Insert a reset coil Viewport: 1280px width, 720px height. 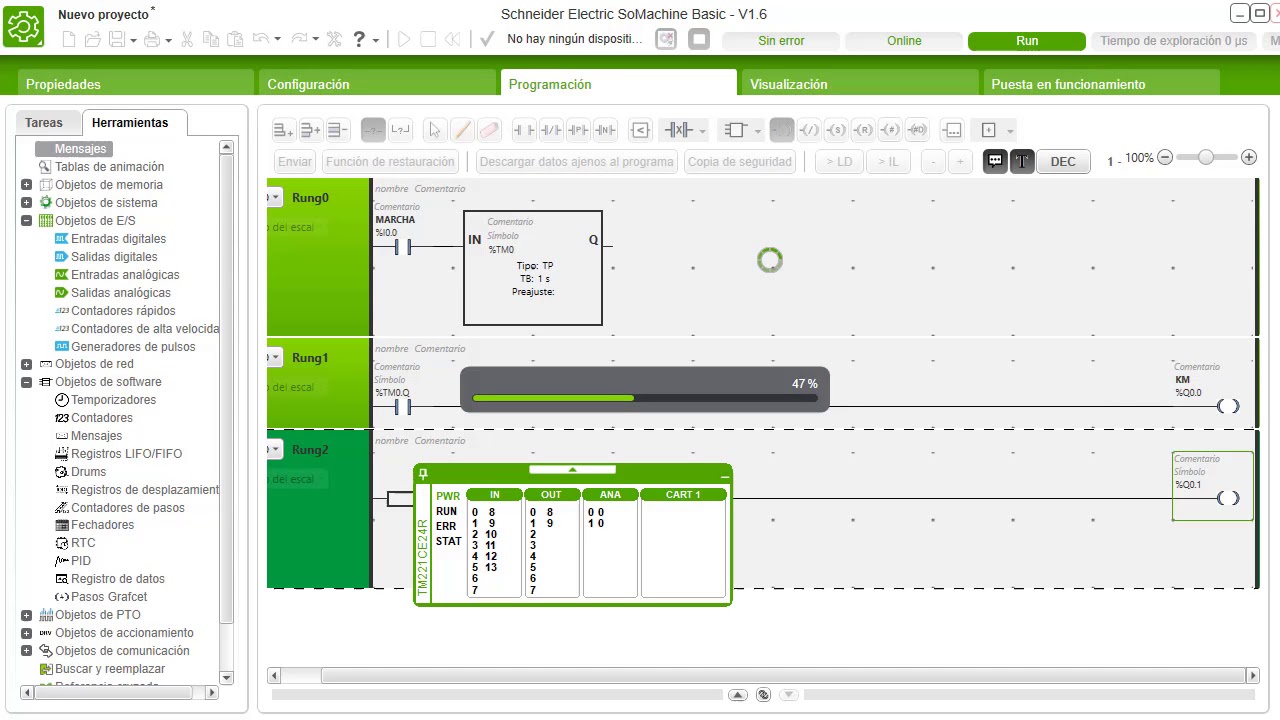(x=863, y=130)
